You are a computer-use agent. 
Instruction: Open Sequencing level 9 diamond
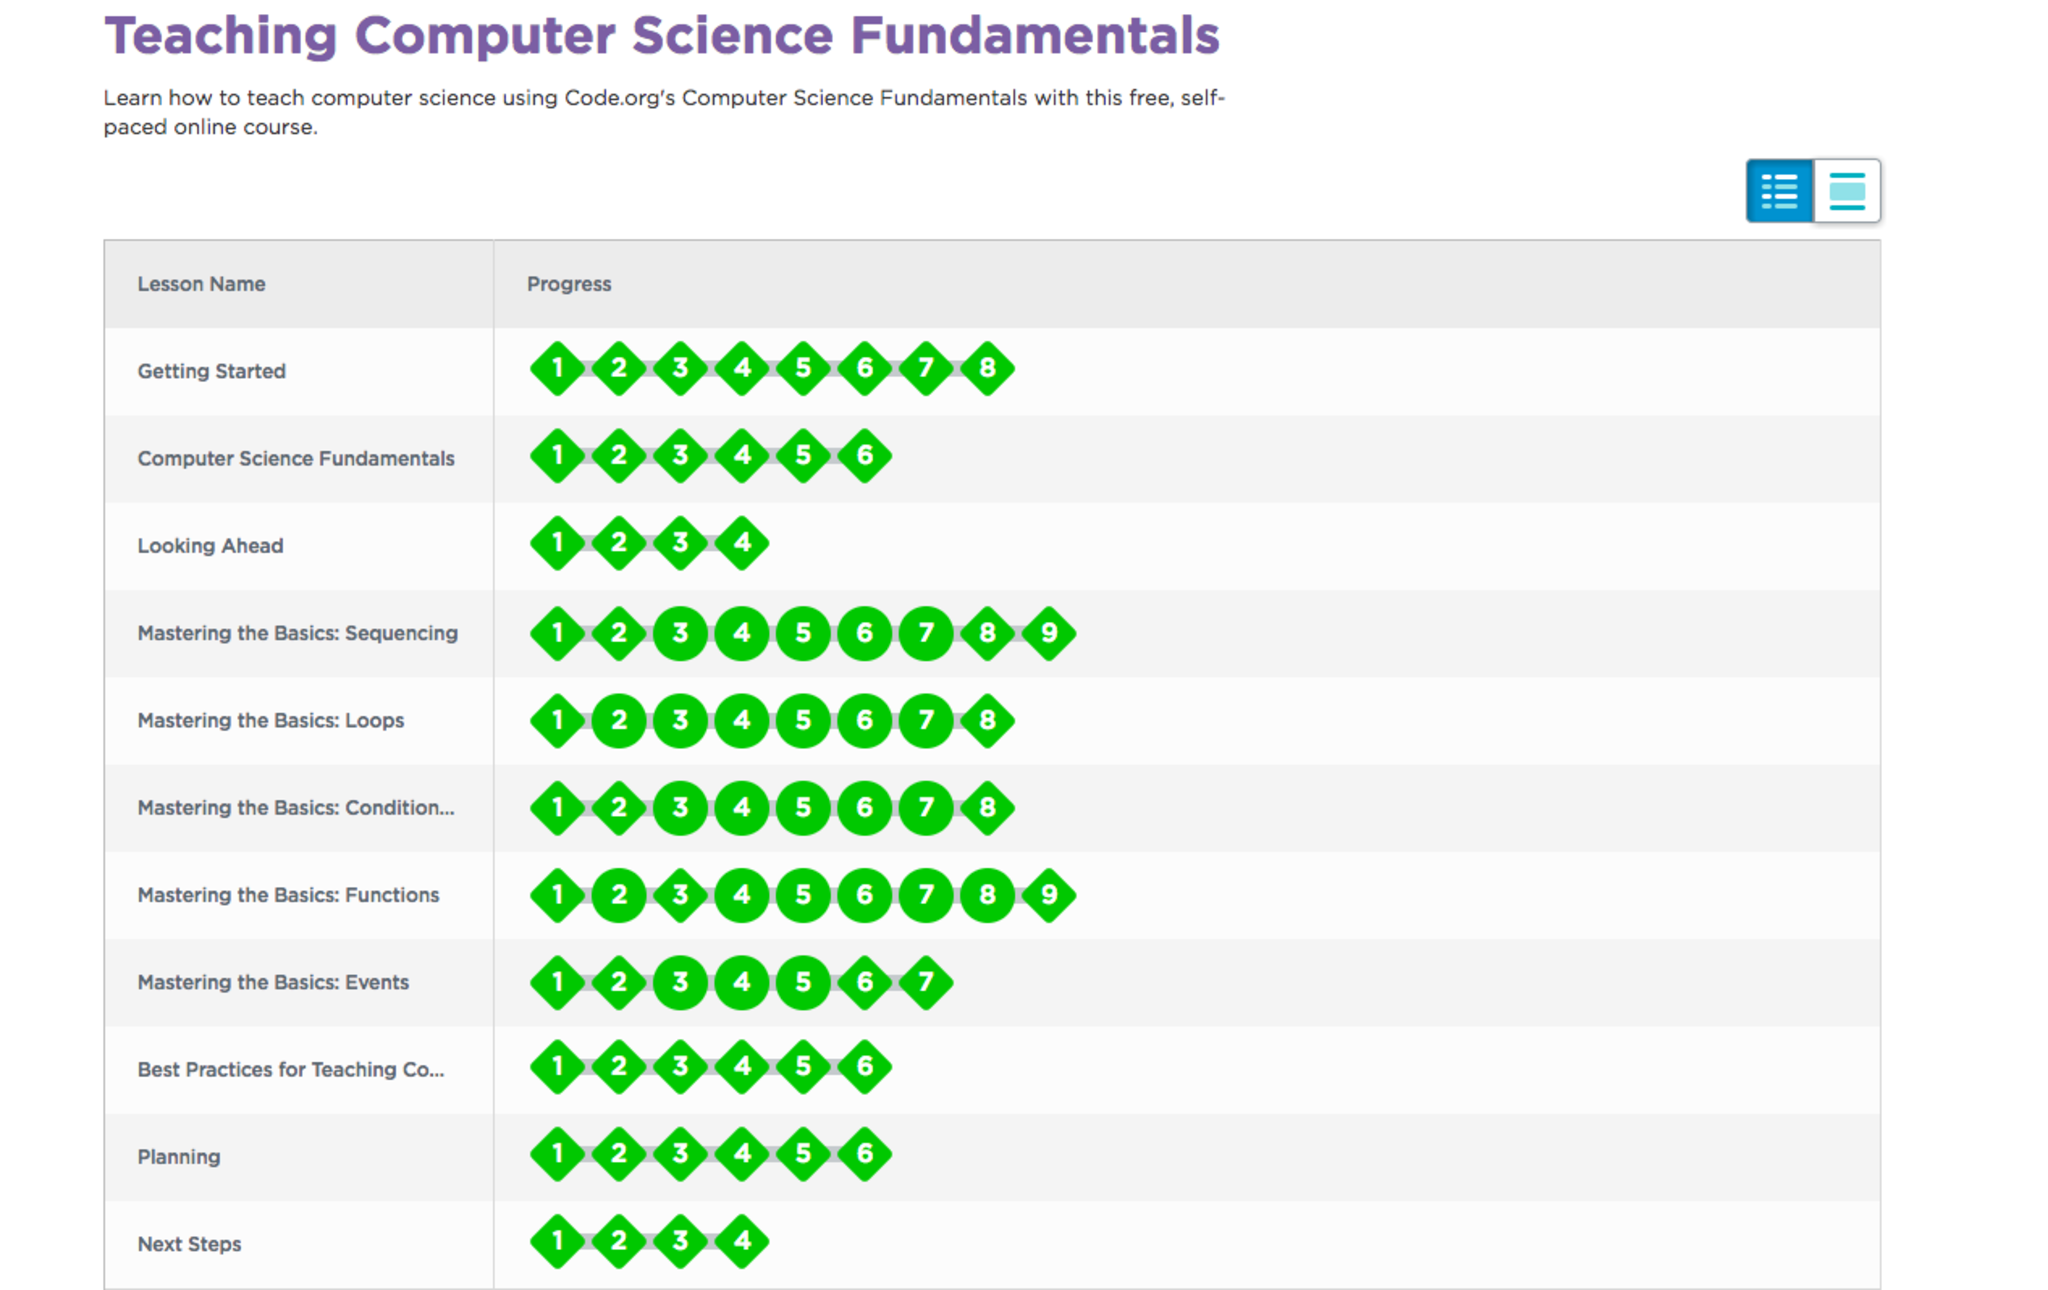1048,633
